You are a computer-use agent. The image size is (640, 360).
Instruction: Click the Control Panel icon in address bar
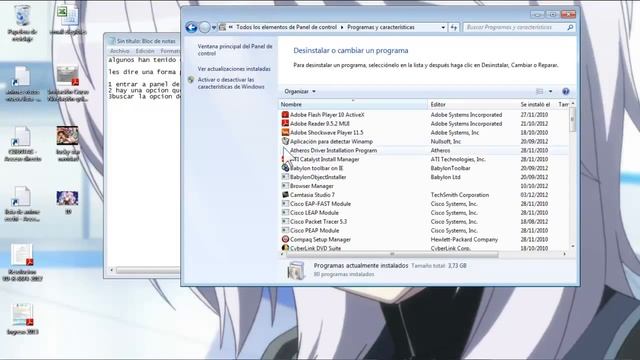click(x=222, y=27)
